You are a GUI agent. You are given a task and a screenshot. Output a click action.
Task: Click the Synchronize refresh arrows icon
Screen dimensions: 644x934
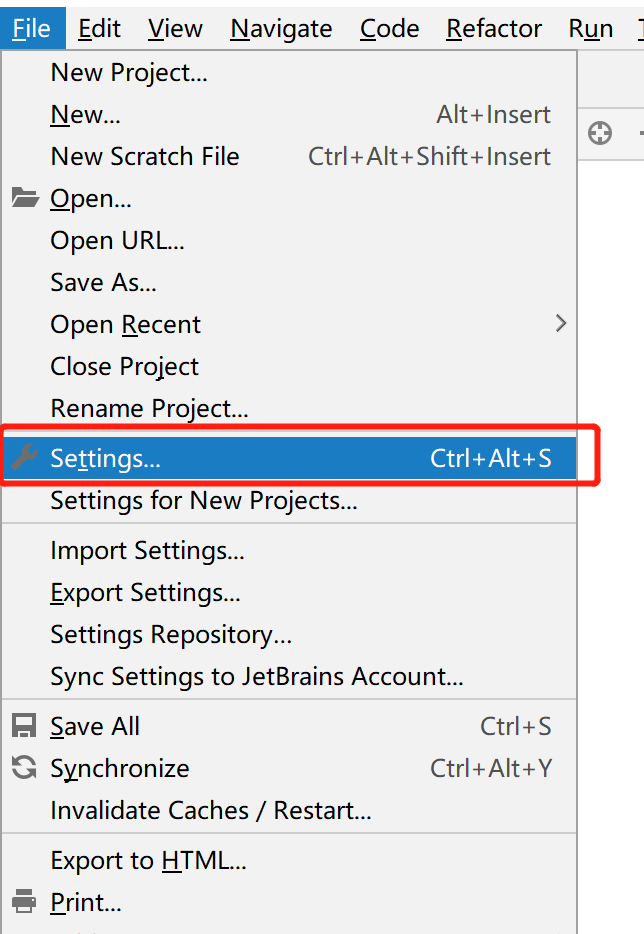24,767
